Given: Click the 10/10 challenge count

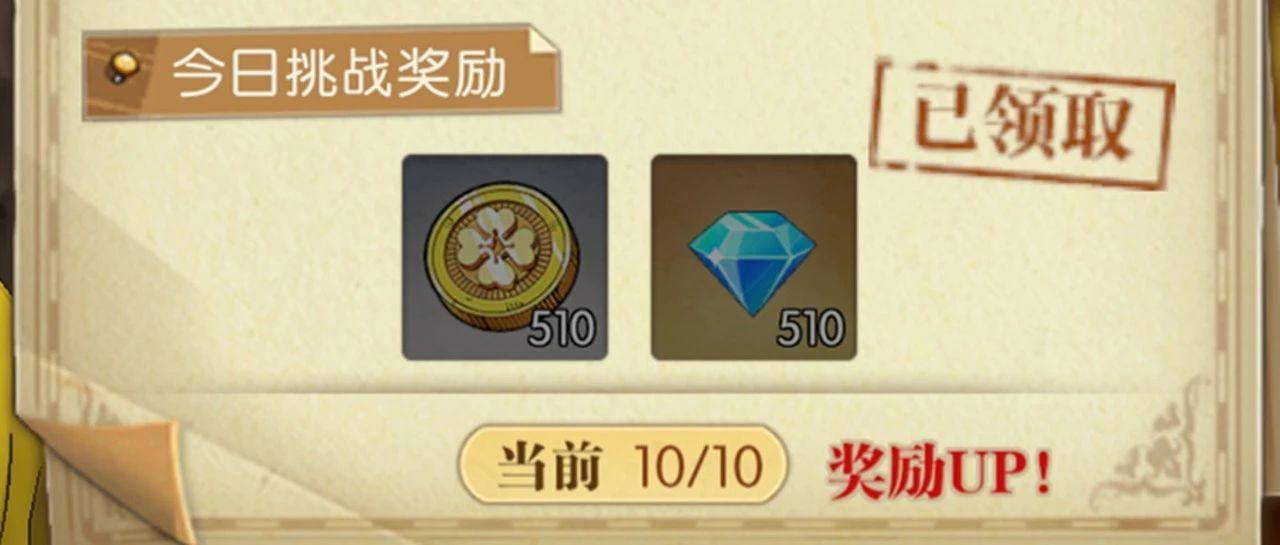Looking at the screenshot, I should [x=698, y=466].
